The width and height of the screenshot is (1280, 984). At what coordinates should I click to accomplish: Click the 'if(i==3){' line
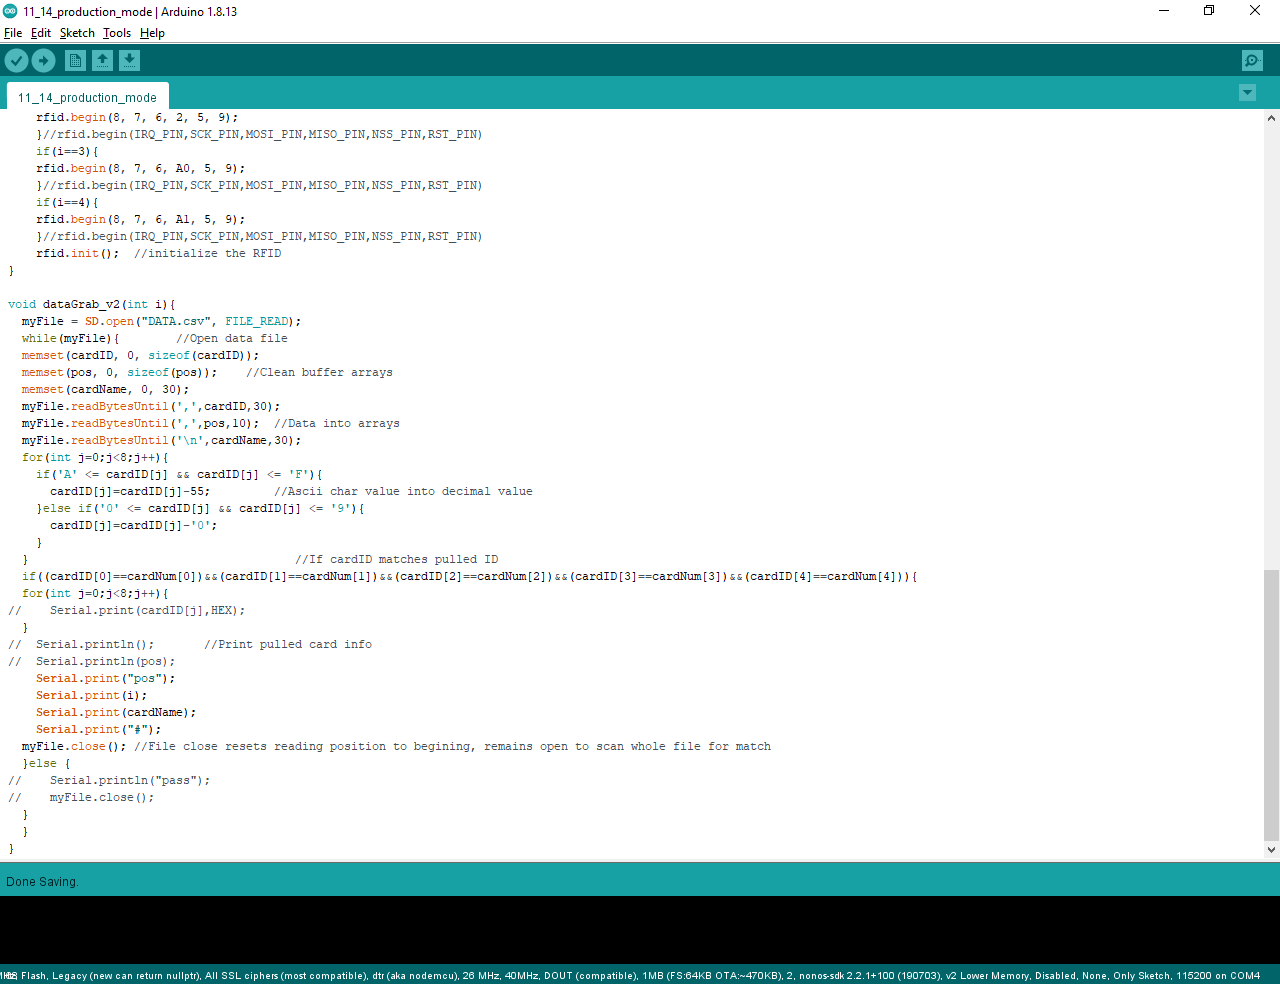click(67, 151)
